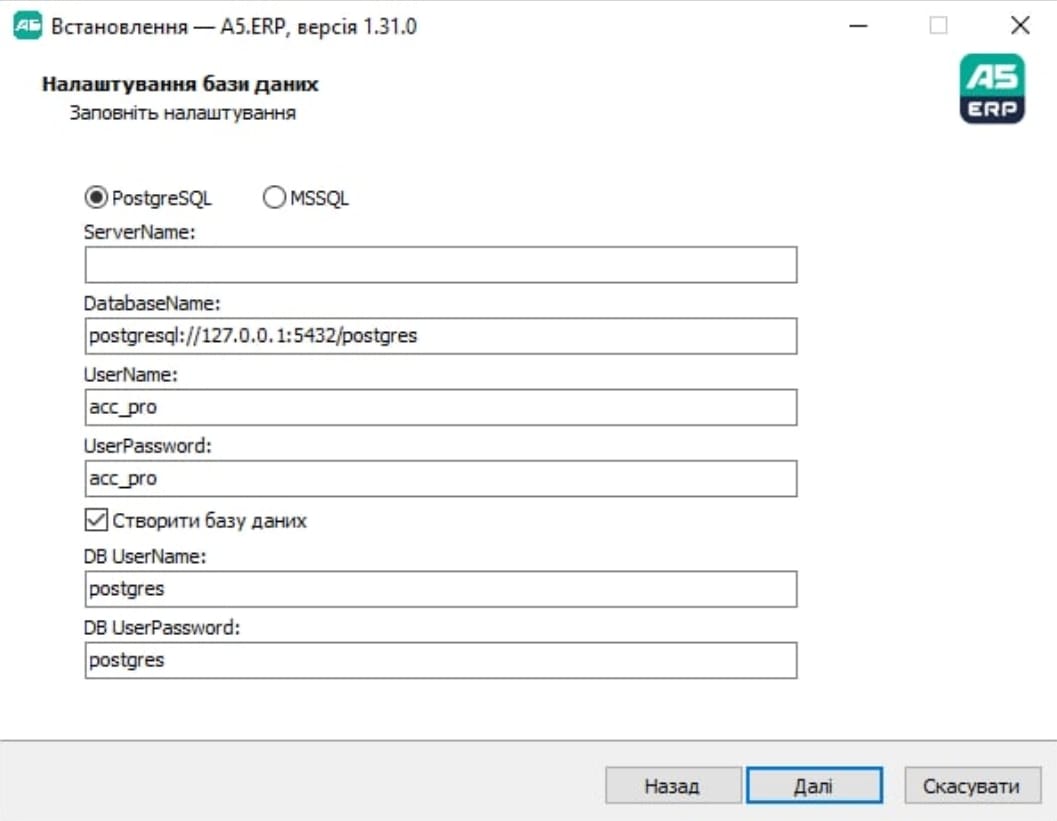This screenshot has height=821, width=1057.
Task: Focus the empty ServerName field
Action: (440, 265)
